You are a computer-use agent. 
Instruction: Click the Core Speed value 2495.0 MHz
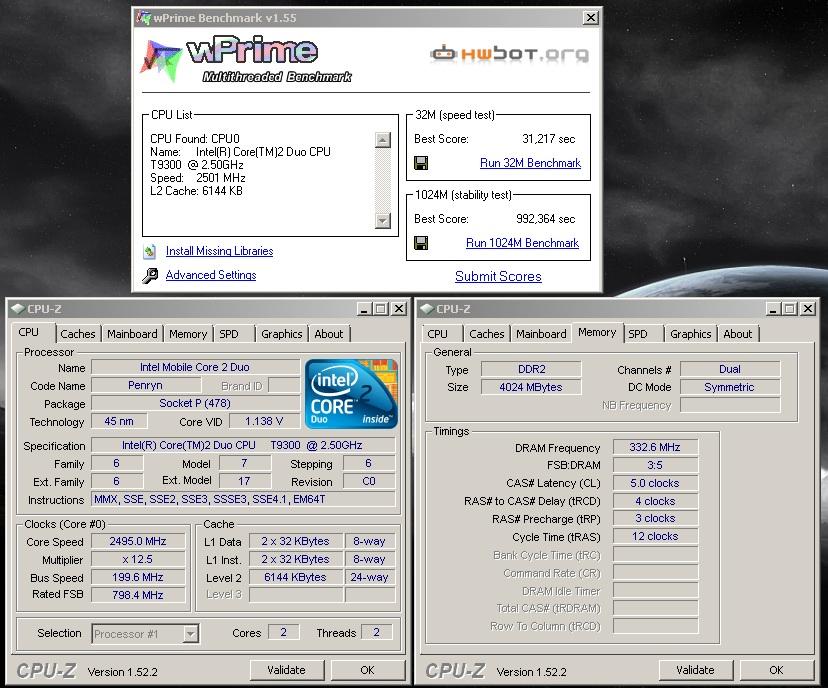click(x=138, y=541)
